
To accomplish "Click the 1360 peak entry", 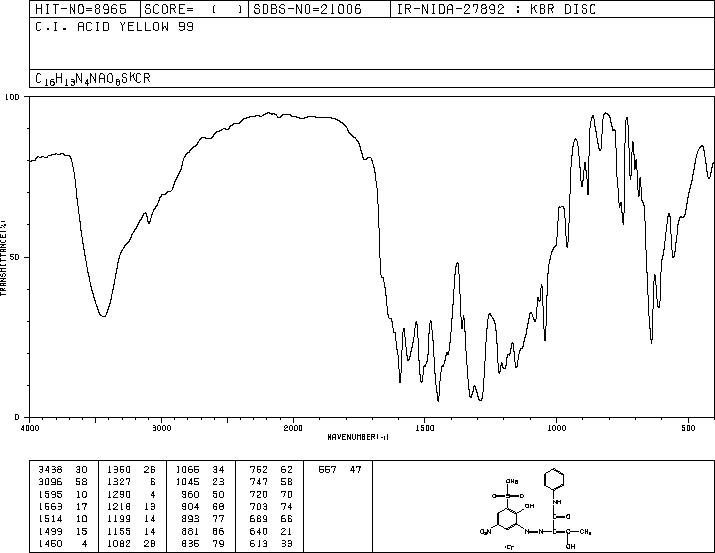I will [x=131, y=470].
